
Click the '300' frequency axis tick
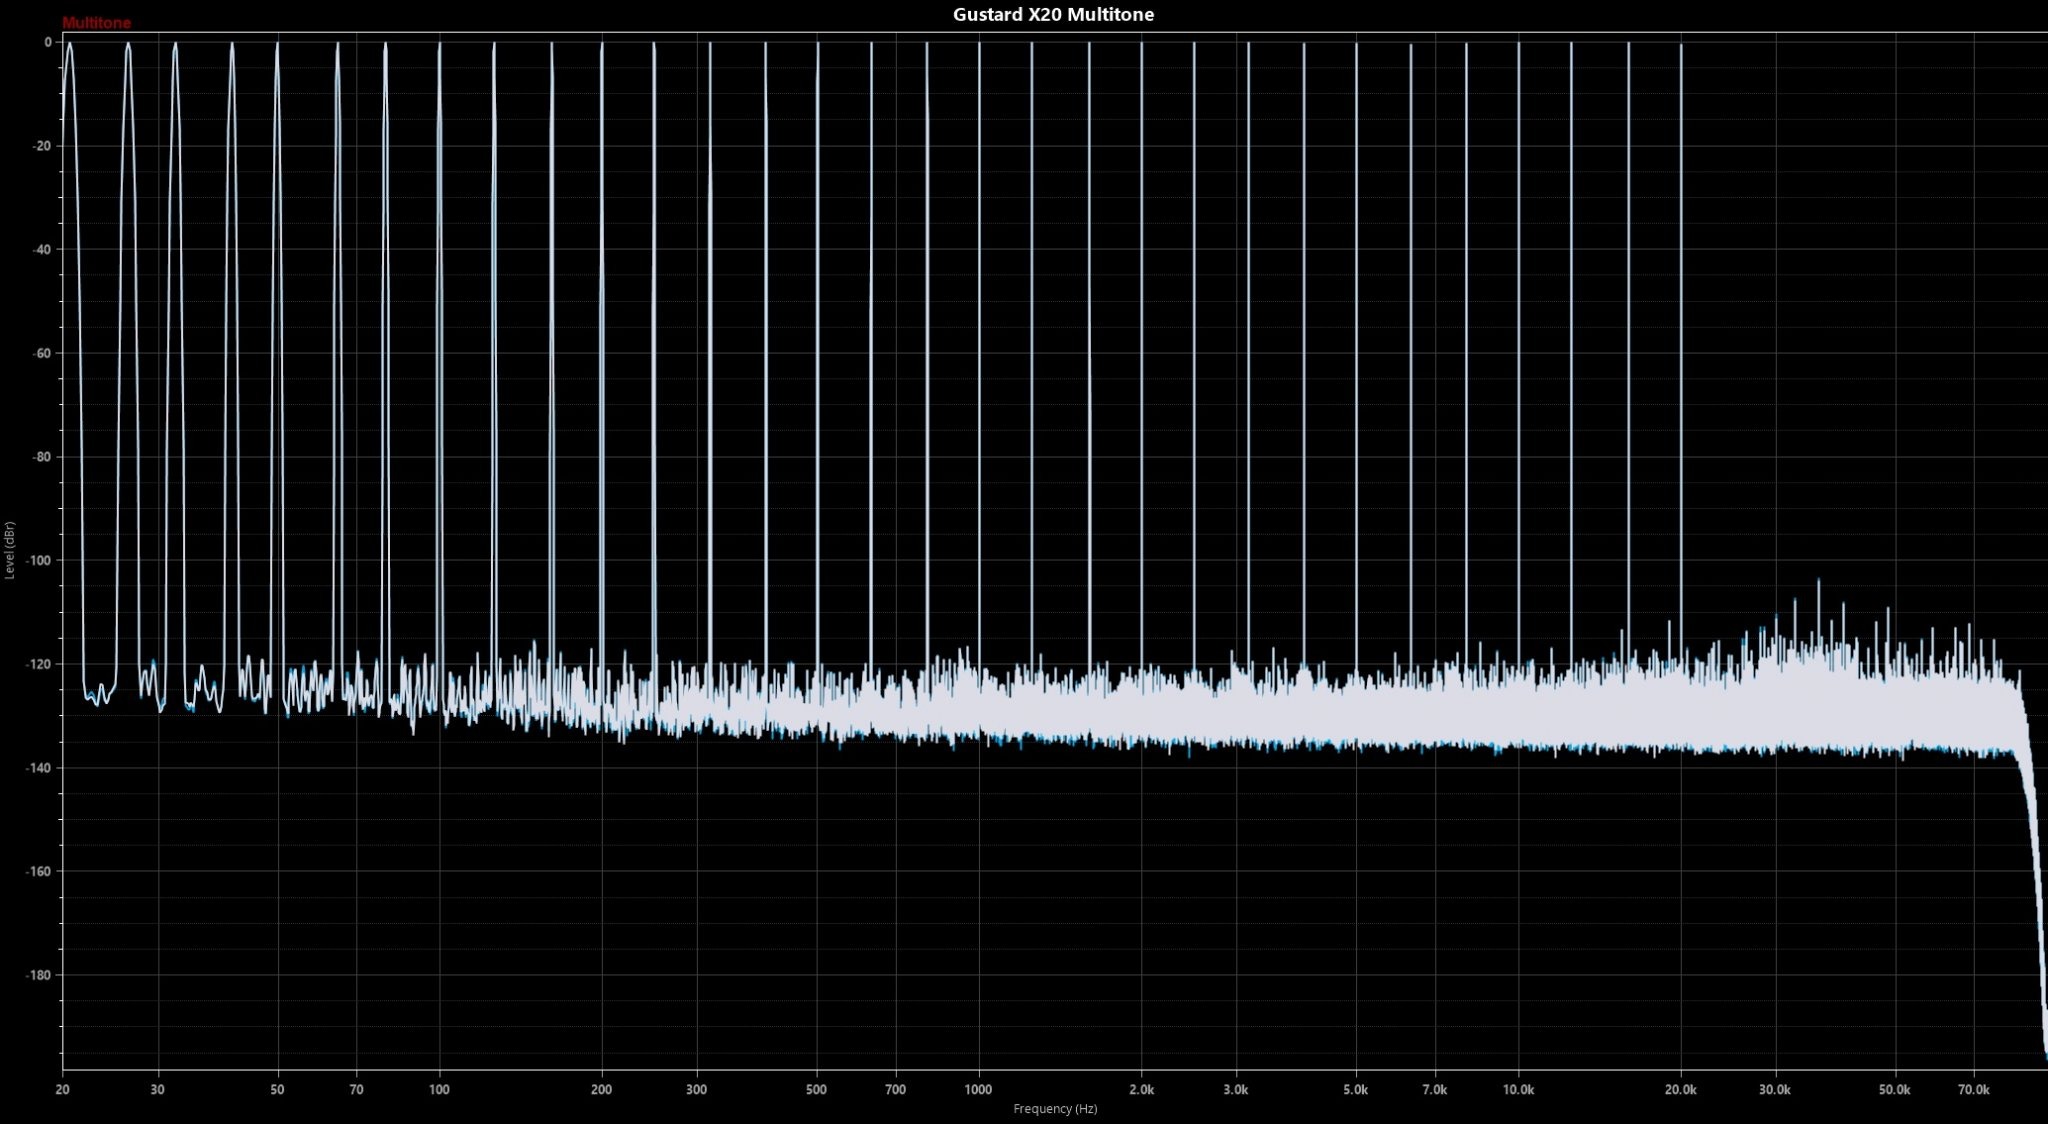point(696,1090)
